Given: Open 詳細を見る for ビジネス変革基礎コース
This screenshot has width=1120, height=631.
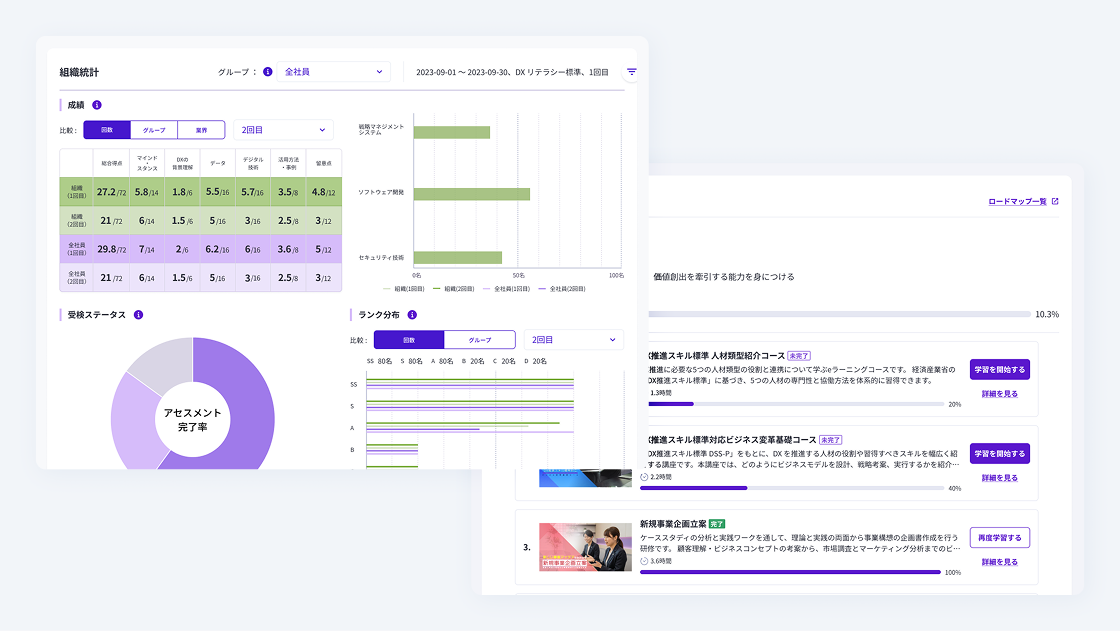Looking at the screenshot, I should pos(1000,478).
